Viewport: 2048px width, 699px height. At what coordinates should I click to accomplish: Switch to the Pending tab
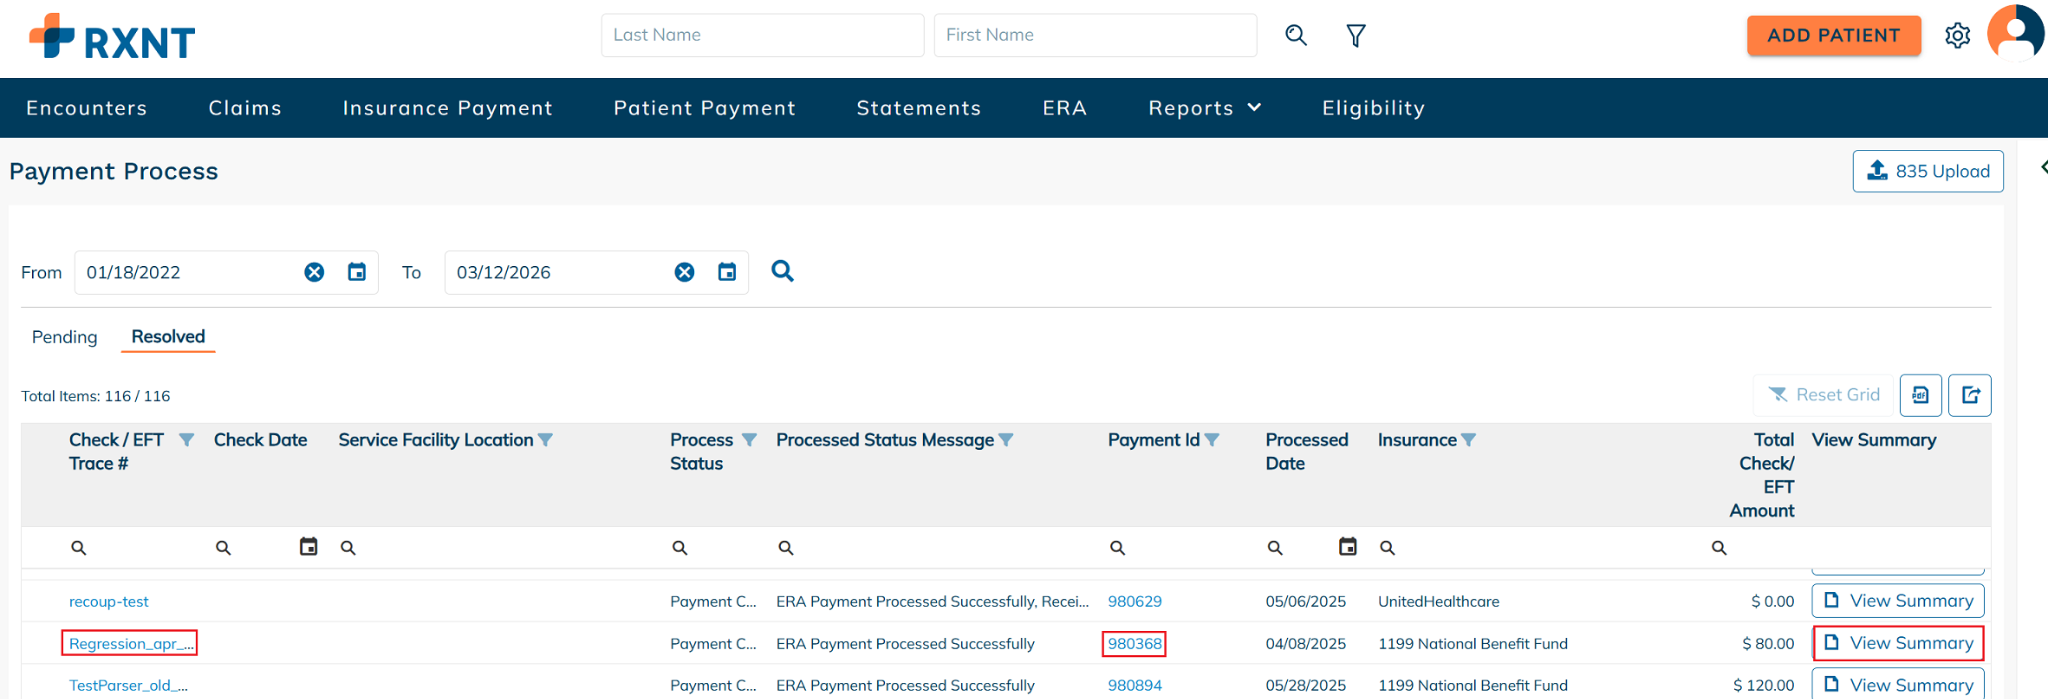(x=65, y=337)
